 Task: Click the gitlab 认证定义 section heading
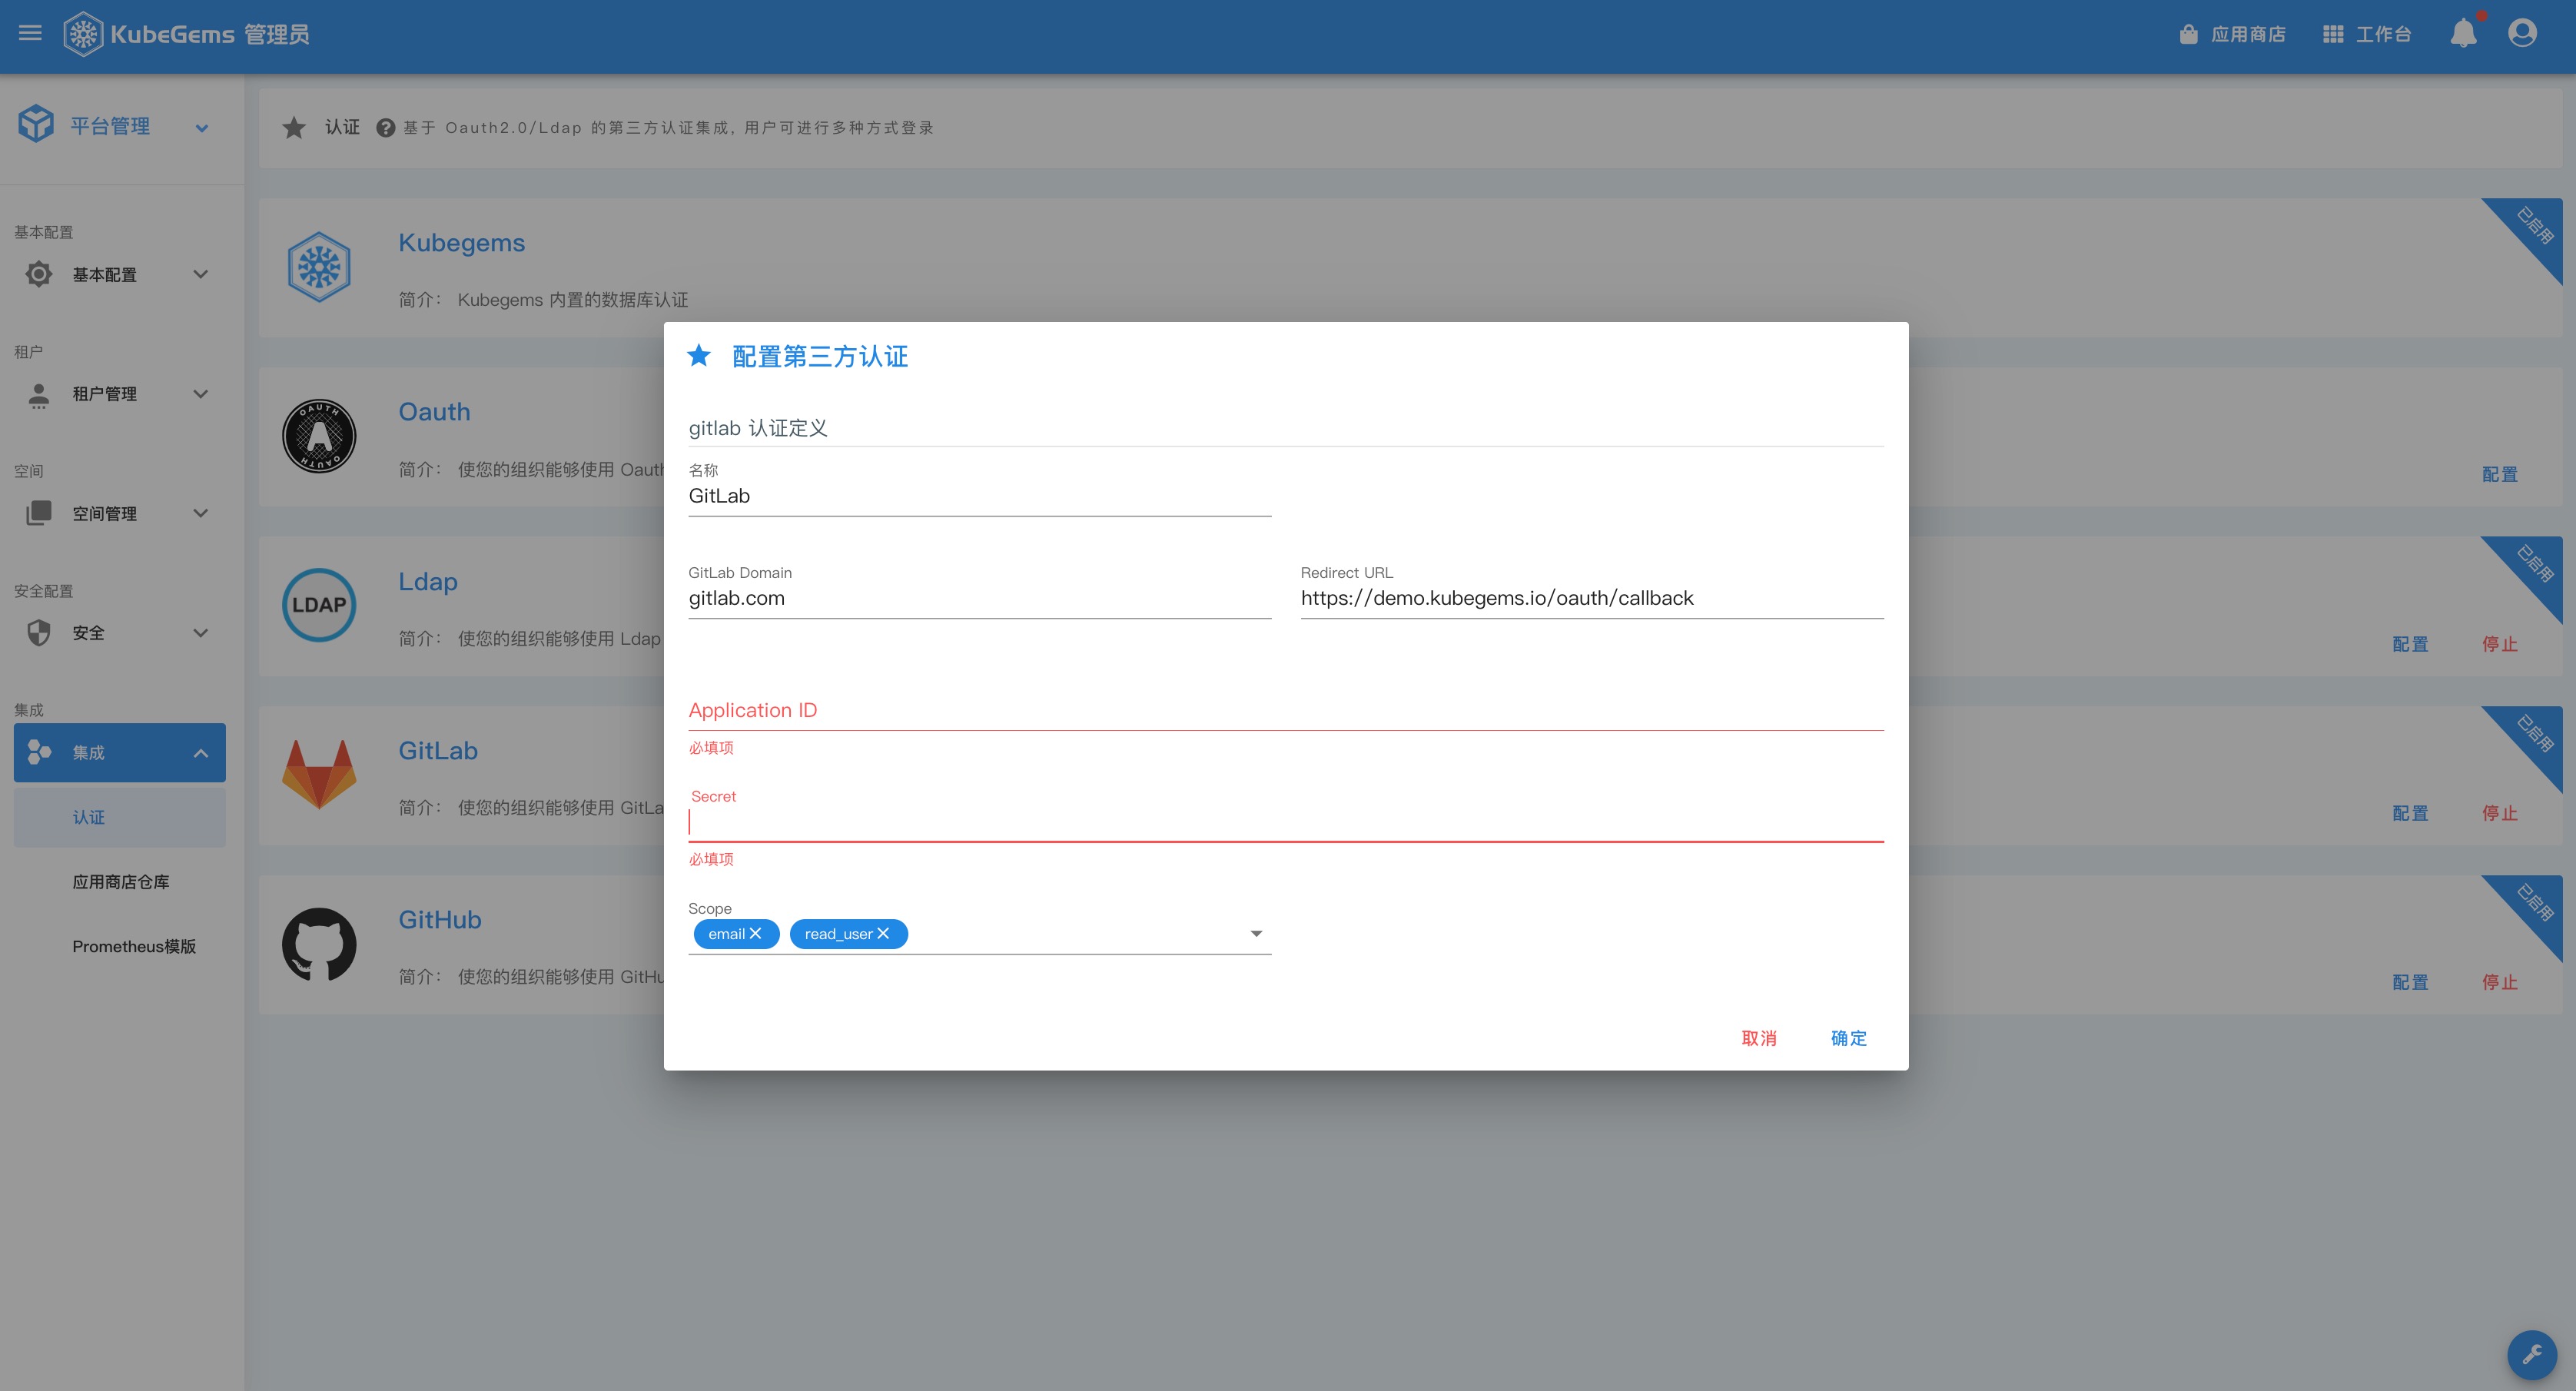coord(758,428)
